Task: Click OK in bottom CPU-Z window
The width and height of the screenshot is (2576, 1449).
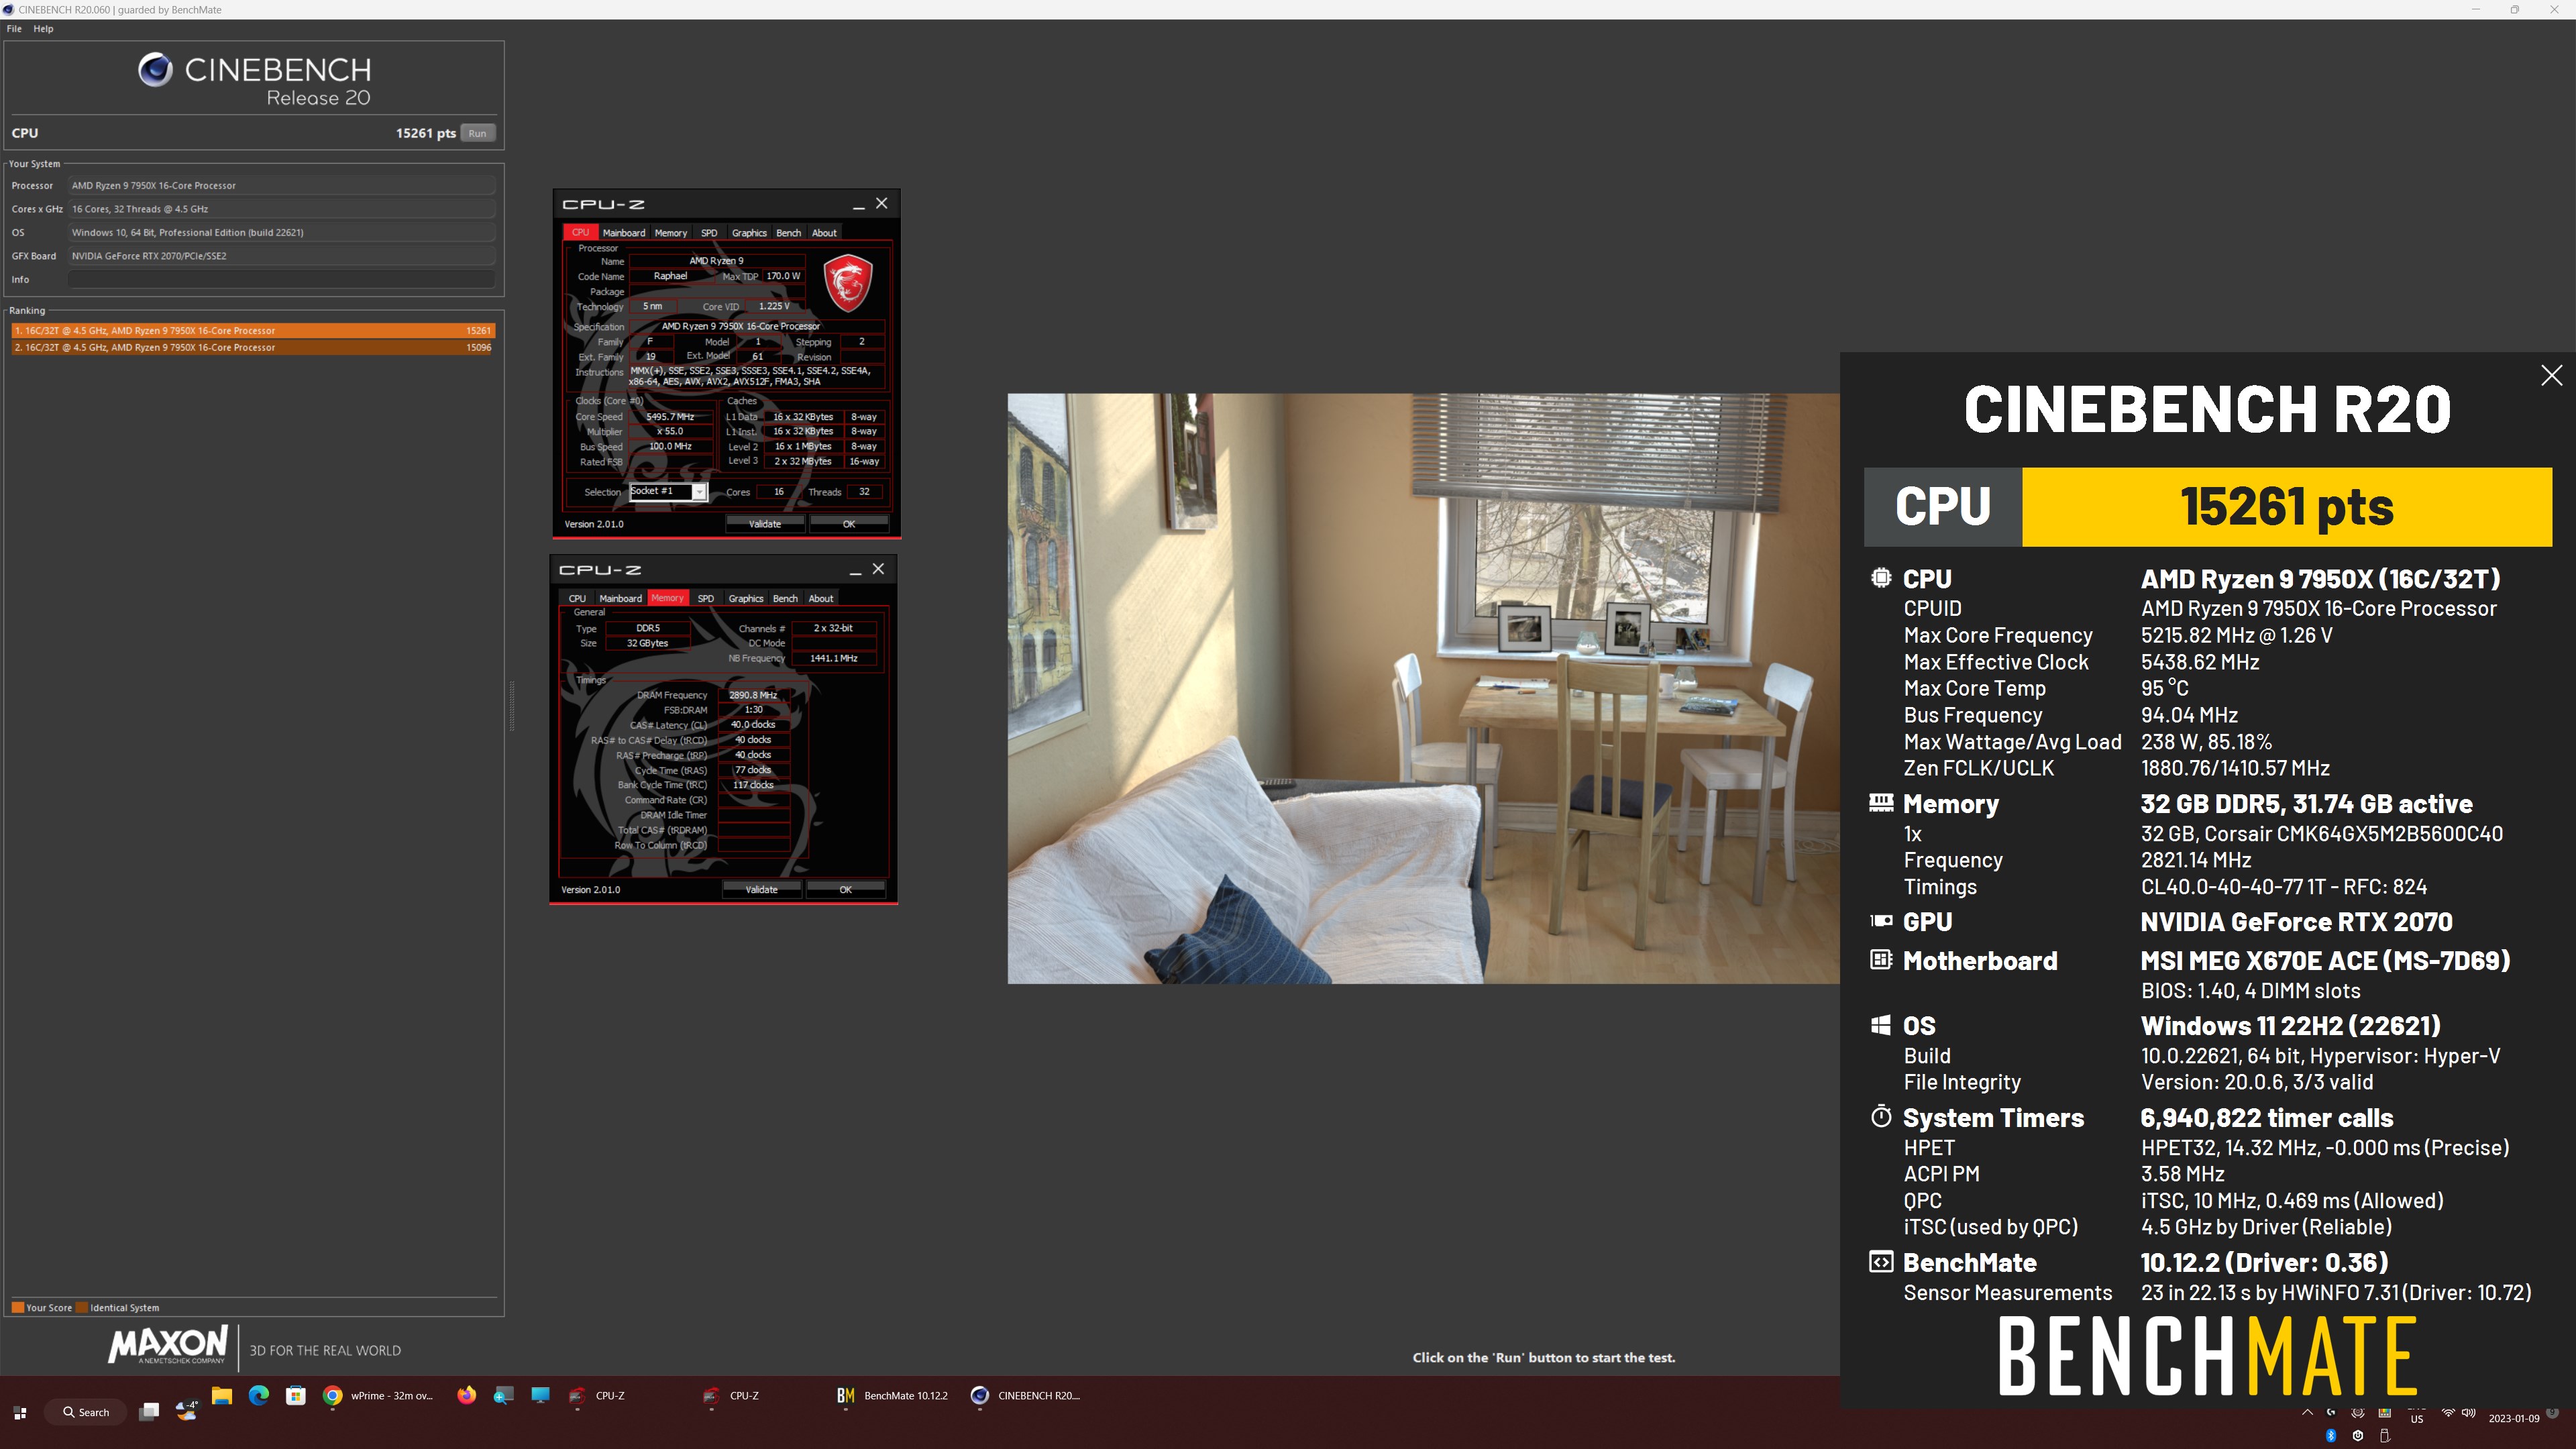Action: click(x=846, y=890)
